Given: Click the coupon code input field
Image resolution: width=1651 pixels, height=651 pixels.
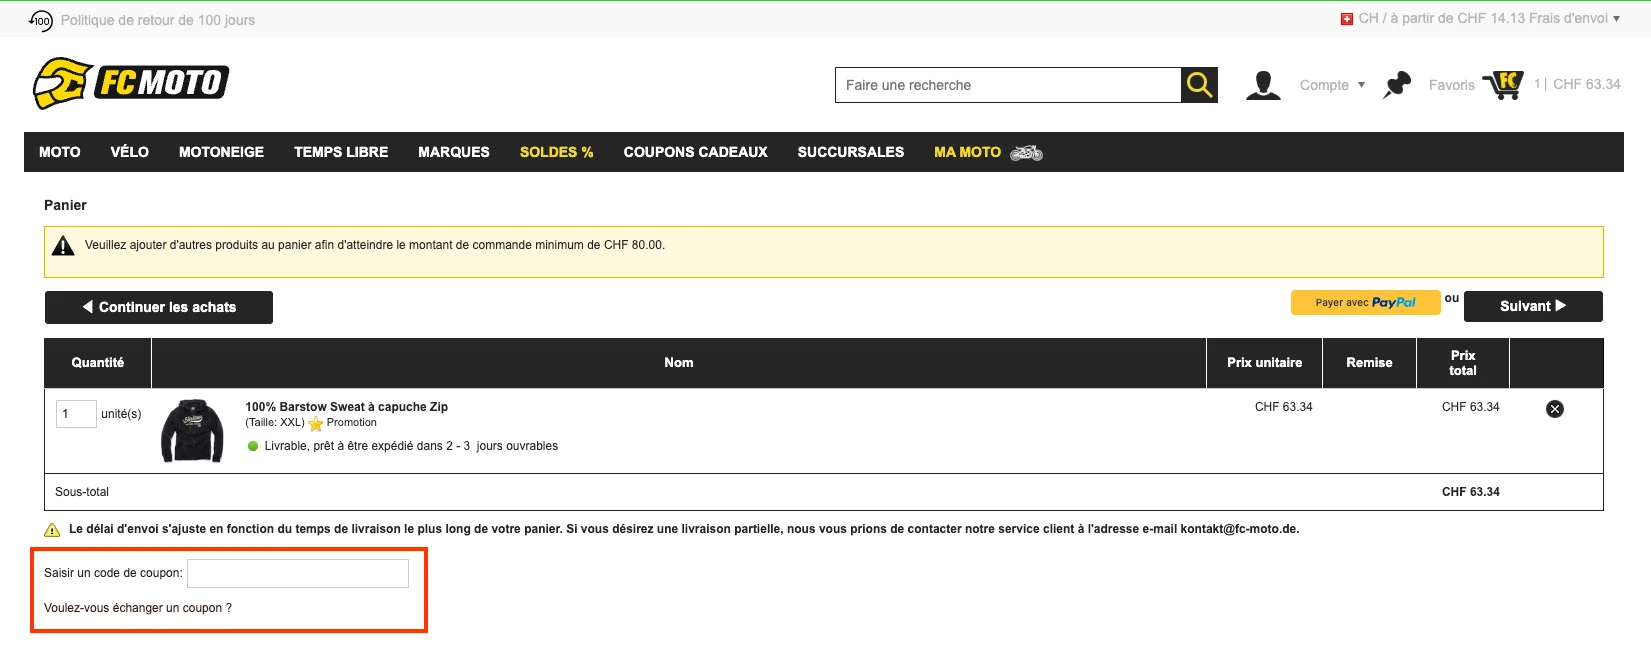Looking at the screenshot, I should tap(298, 573).
